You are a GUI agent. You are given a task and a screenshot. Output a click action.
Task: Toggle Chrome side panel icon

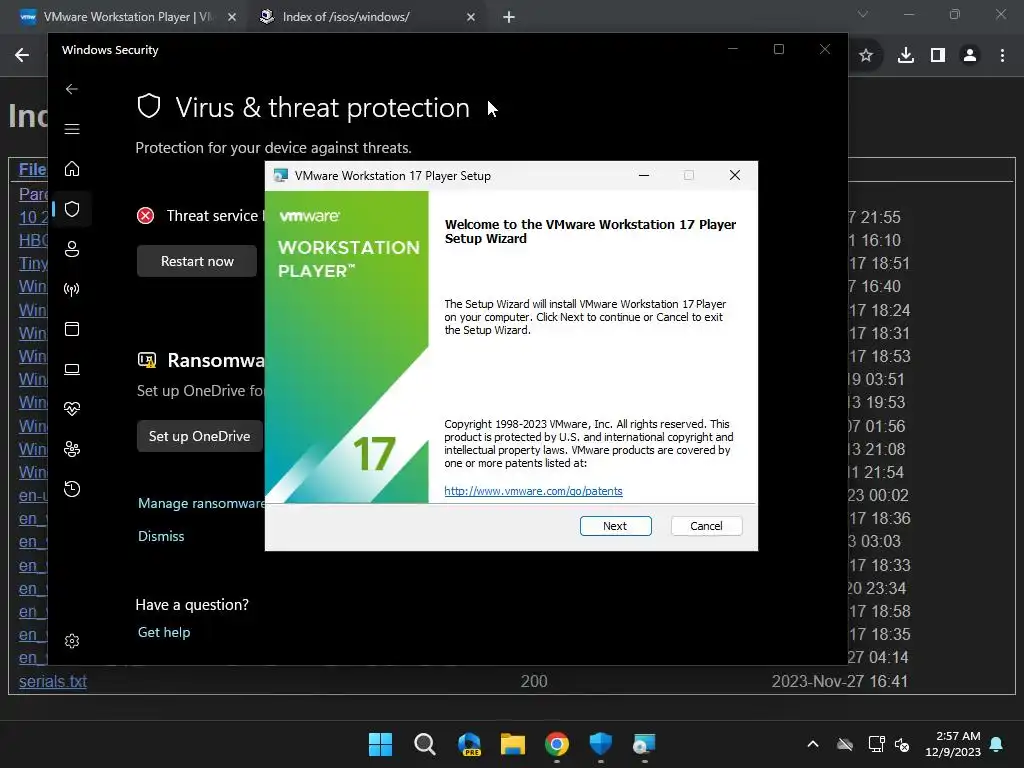coord(938,56)
